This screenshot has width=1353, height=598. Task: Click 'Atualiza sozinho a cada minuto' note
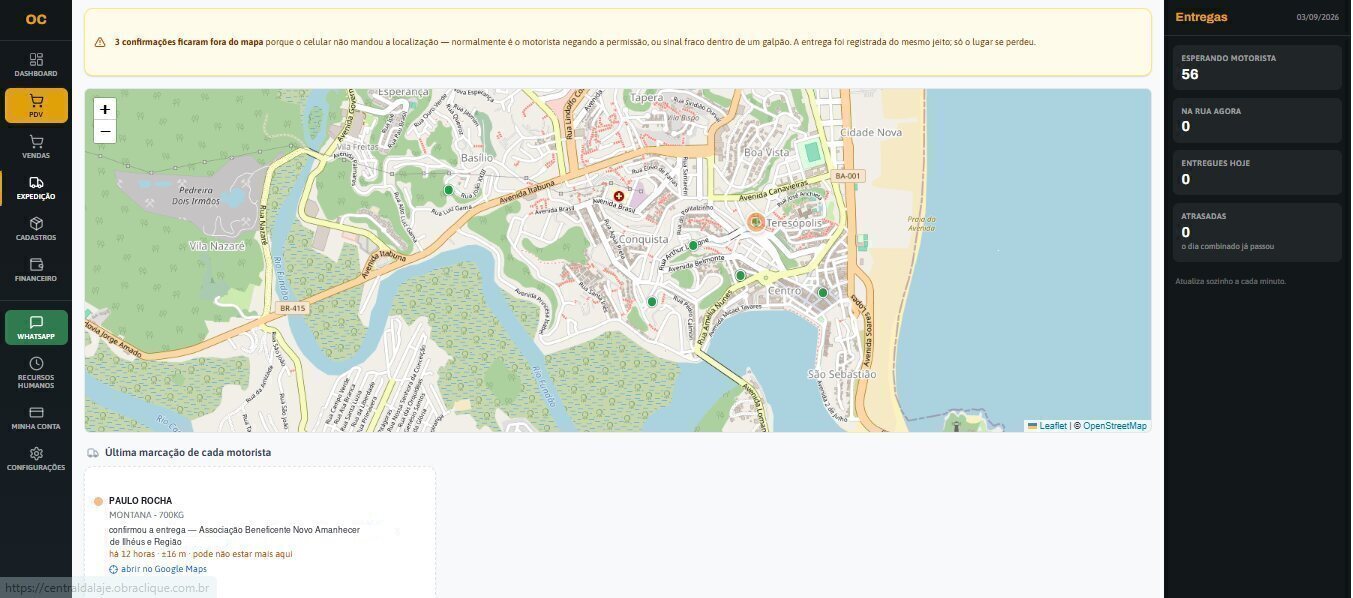(x=1230, y=281)
